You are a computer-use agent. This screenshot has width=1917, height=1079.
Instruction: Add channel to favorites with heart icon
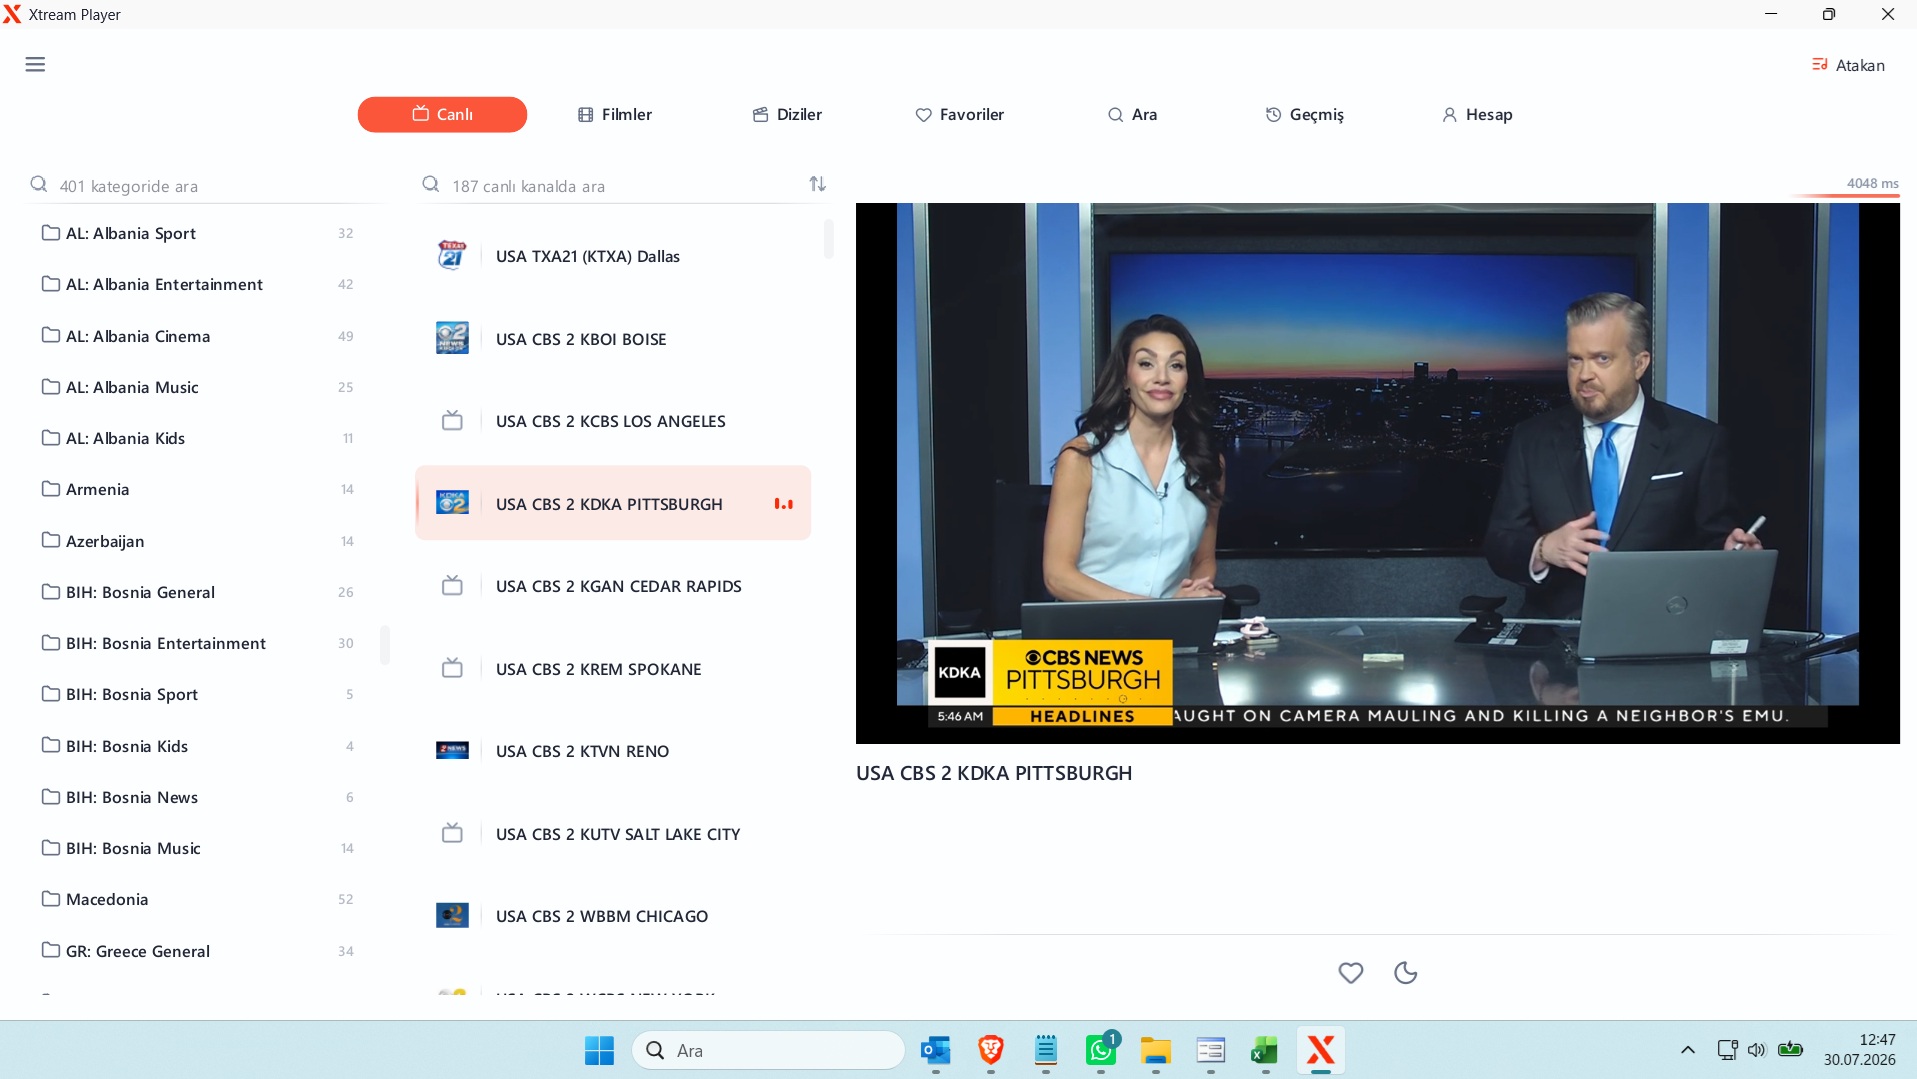[x=1350, y=972]
